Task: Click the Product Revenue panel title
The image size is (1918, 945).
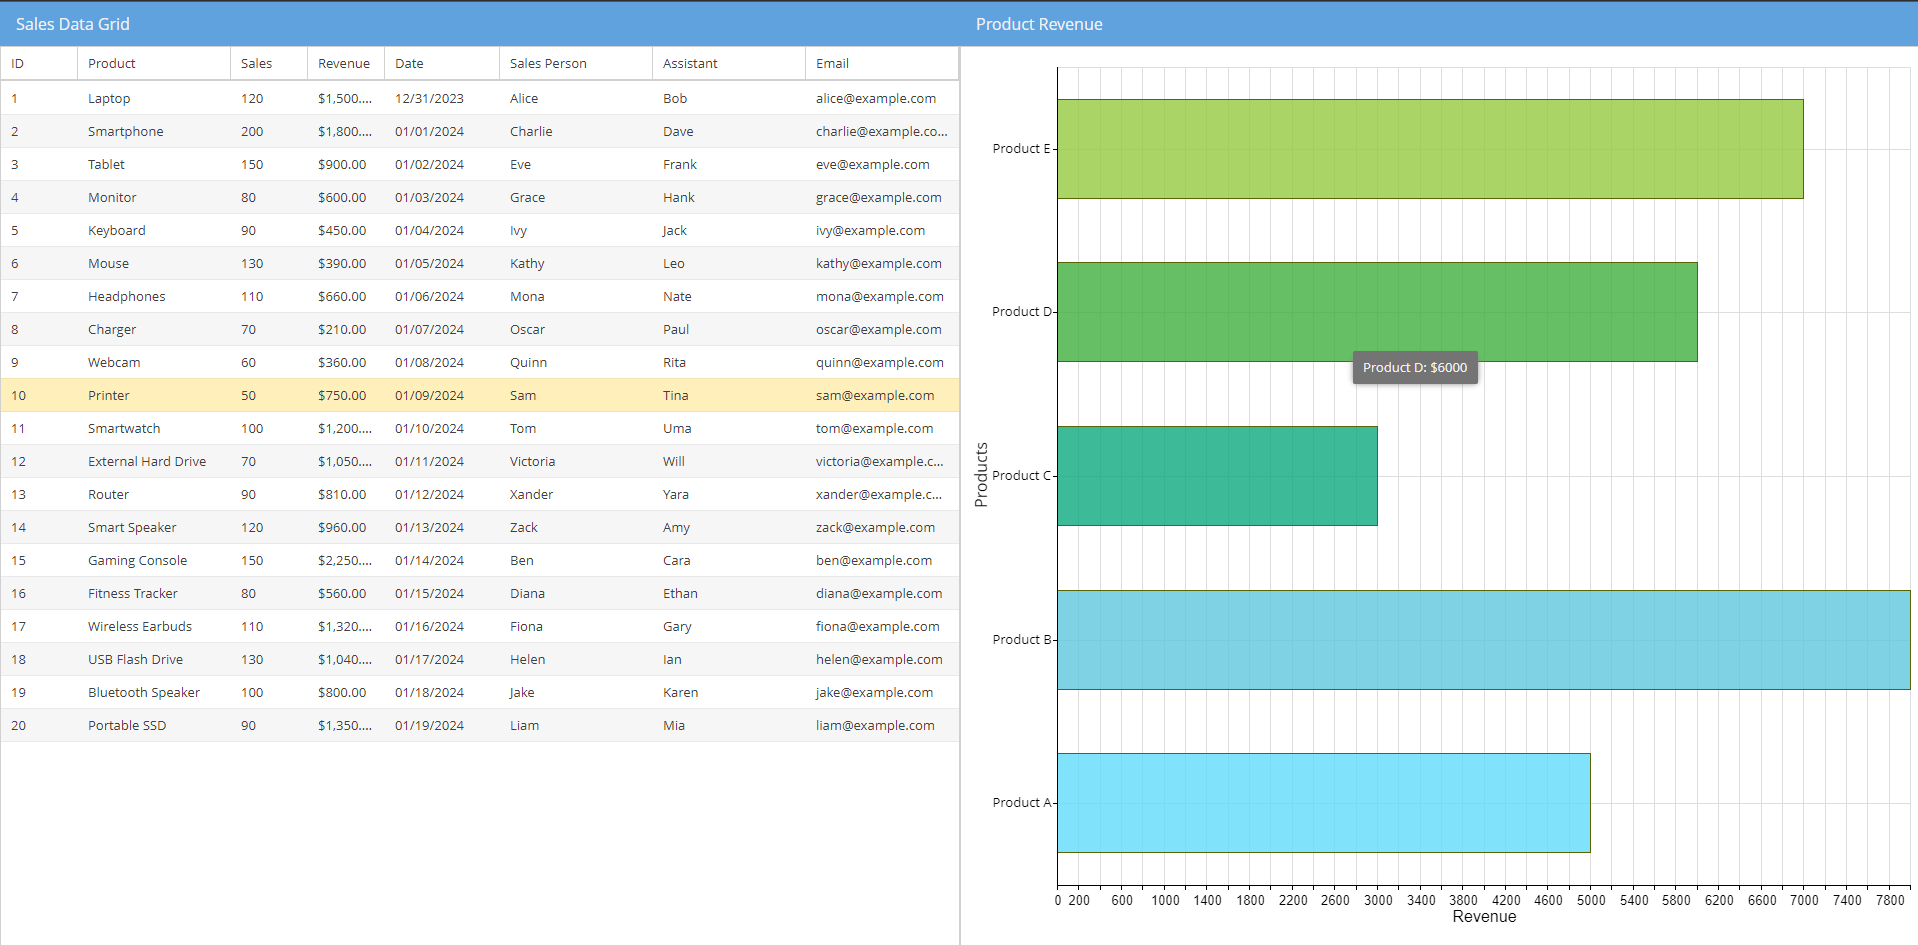Action: pyautogui.click(x=1039, y=24)
